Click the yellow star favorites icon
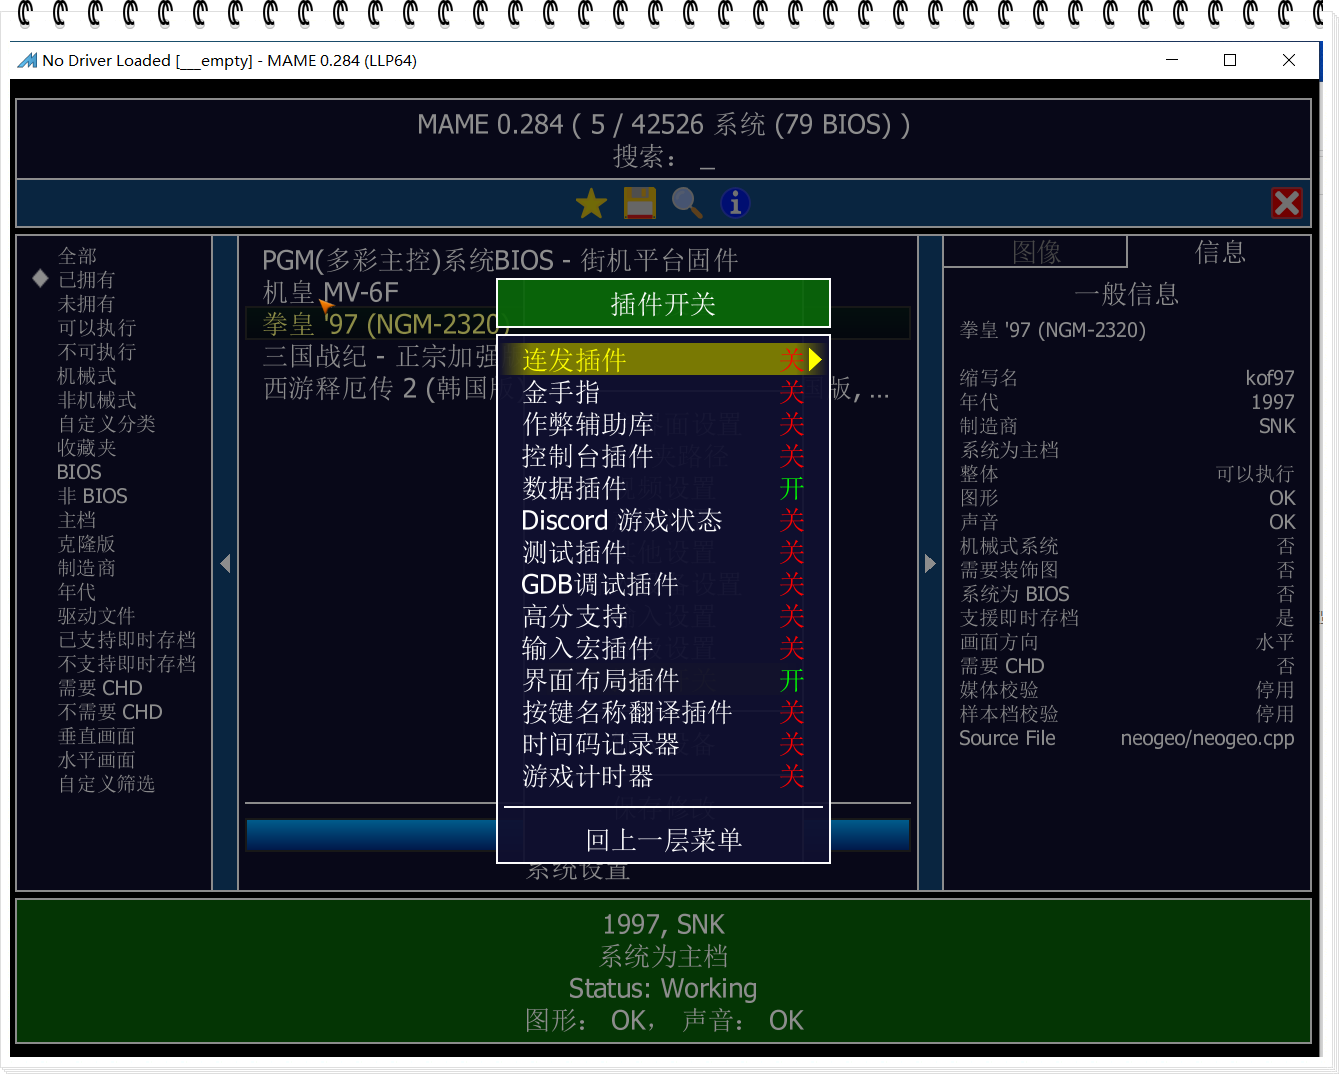This screenshot has height=1074, width=1339. point(591,204)
